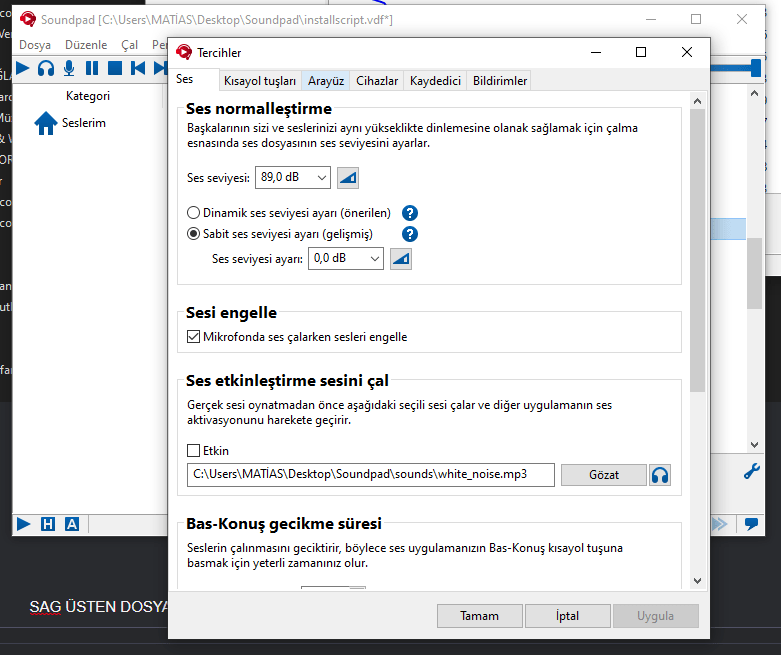Open the Ses seviyesi 89,0 dB dropdown
This screenshot has width=781, height=655.
click(293, 178)
